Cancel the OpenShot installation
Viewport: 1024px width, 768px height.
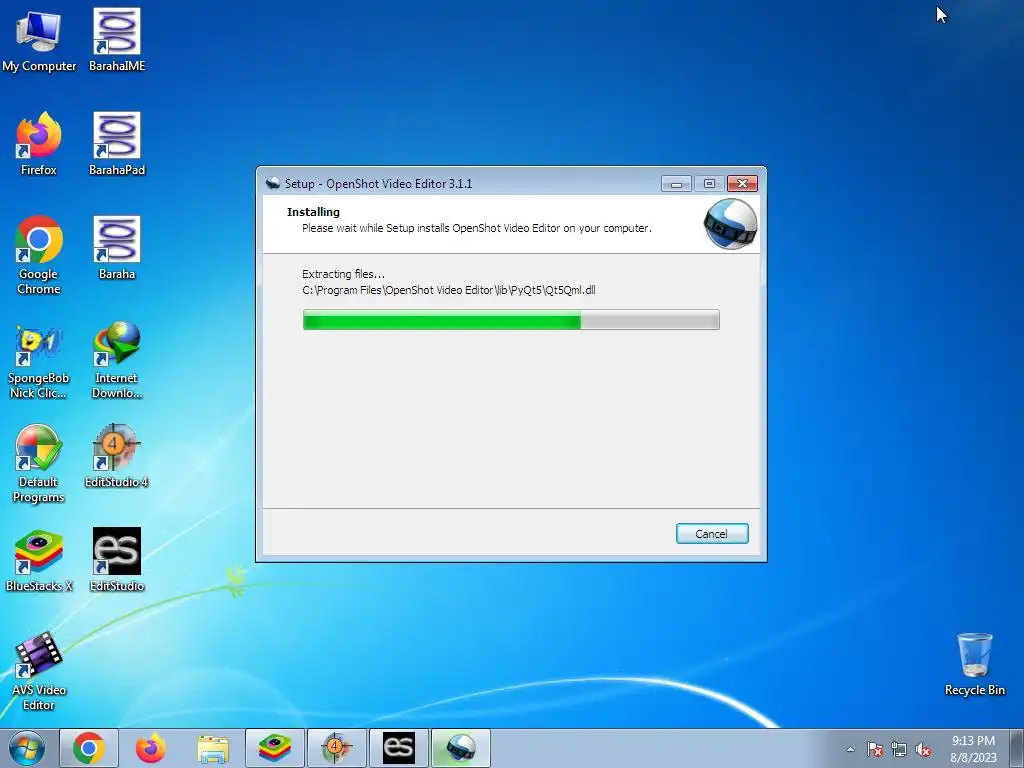pyautogui.click(x=712, y=534)
